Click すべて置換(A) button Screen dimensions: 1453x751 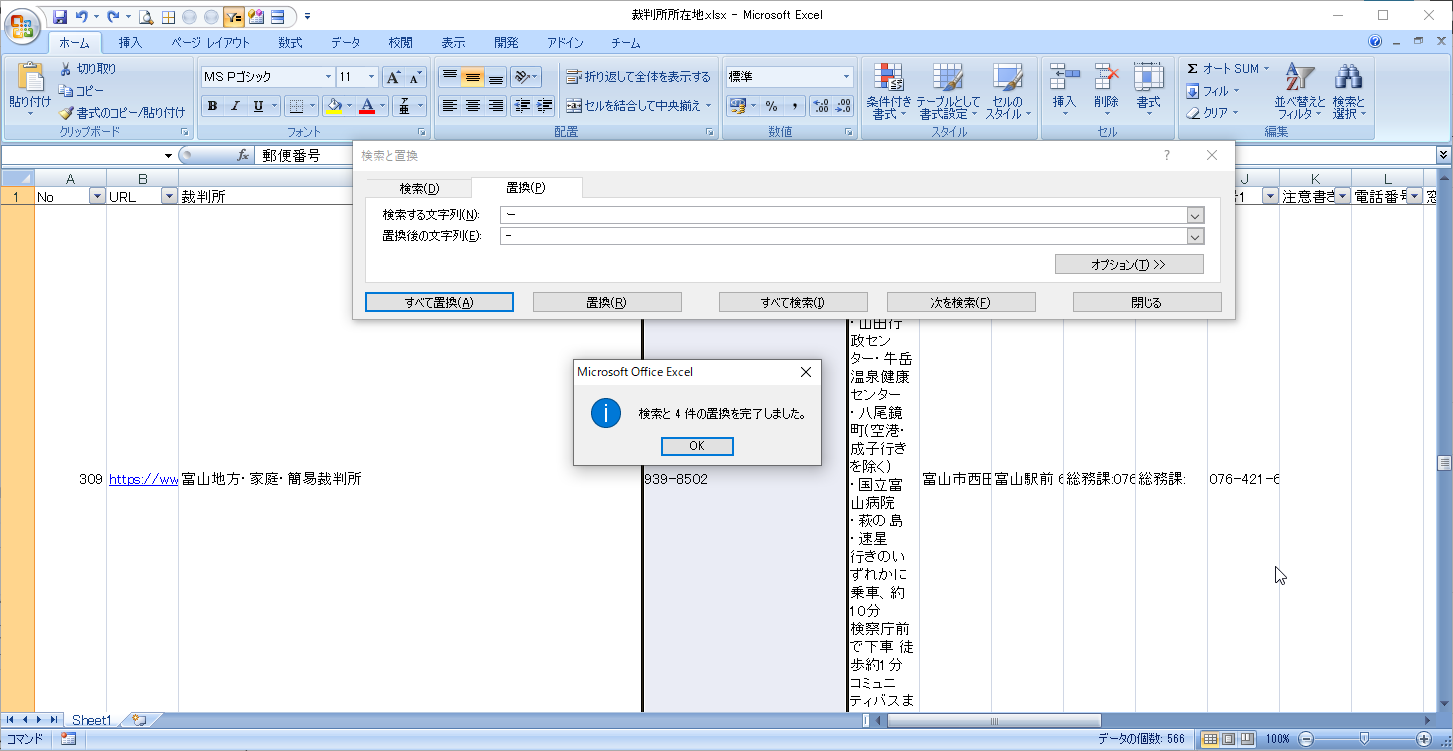click(439, 303)
